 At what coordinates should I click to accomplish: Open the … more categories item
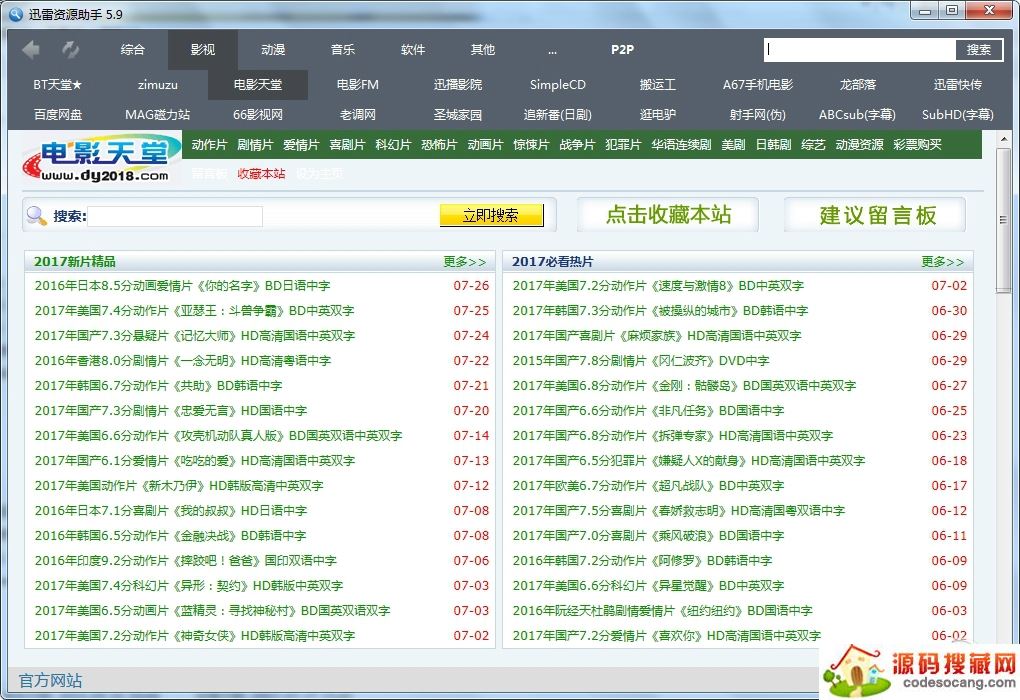pyautogui.click(x=552, y=49)
